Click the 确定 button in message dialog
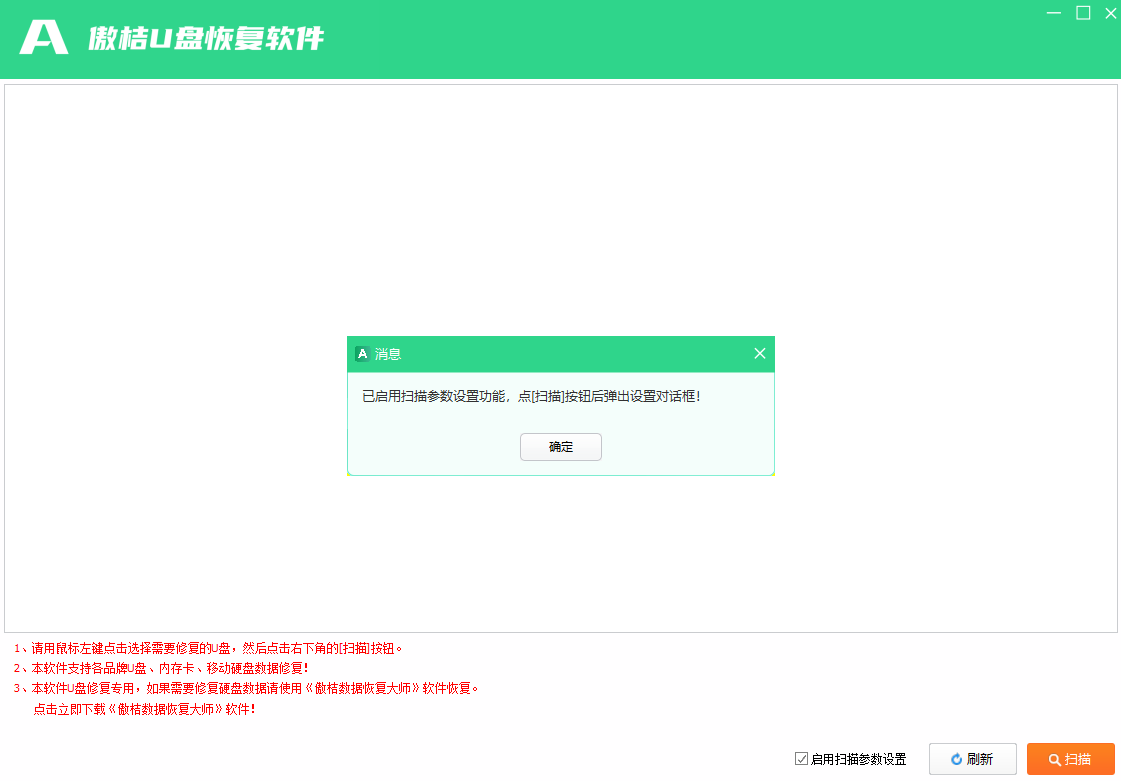The height and width of the screenshot is (781, 1121). coord(560,447)
